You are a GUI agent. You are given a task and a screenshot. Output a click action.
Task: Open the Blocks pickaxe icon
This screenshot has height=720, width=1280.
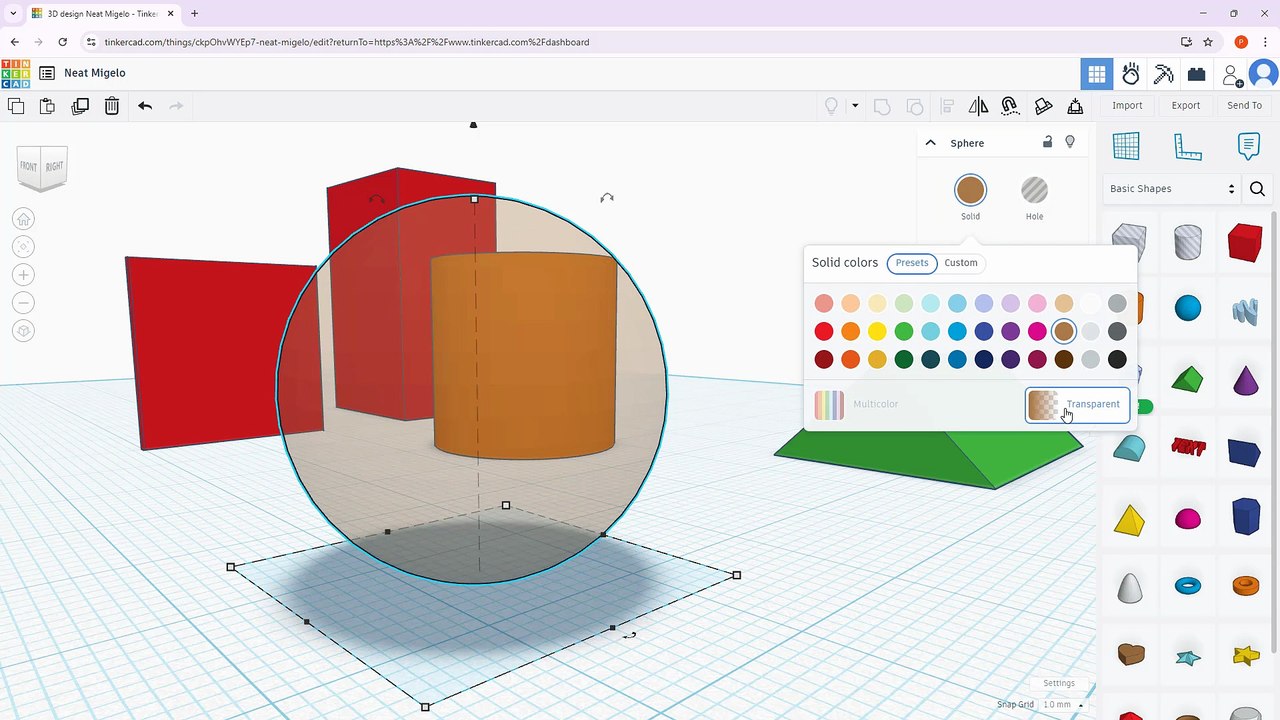[1163, 74]
